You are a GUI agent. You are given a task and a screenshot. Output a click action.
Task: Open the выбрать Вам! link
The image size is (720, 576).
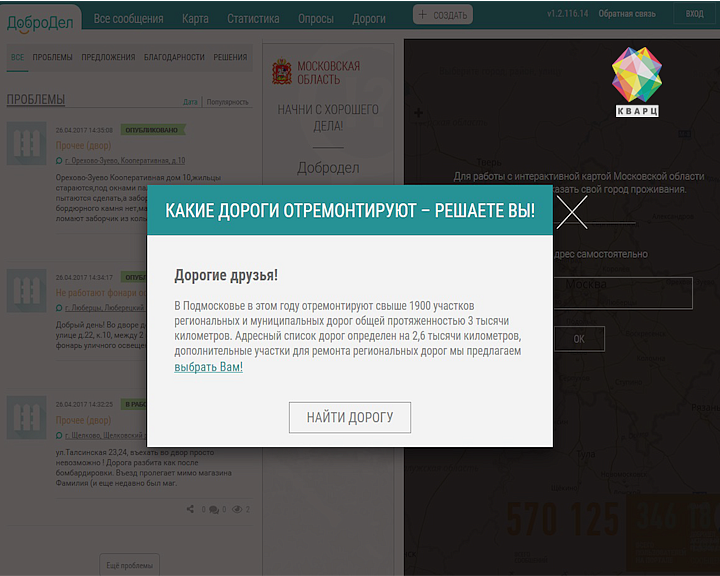pos(208,367)
